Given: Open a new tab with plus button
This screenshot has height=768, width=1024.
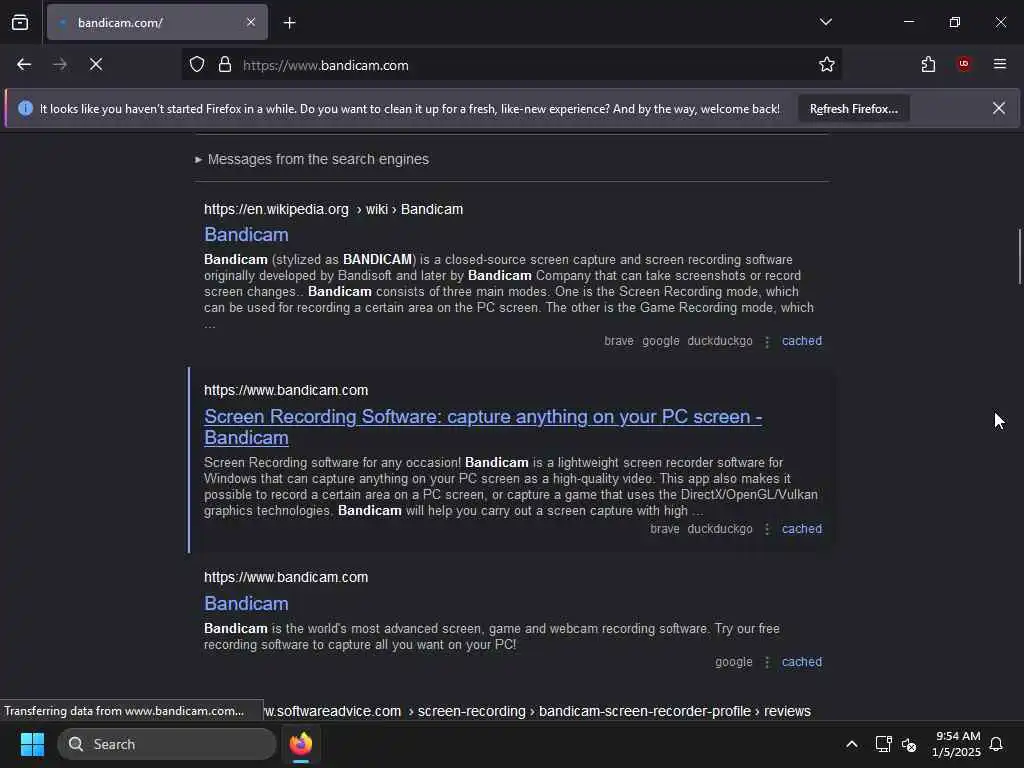Looking at the screenshot, I should click(289, 23).
